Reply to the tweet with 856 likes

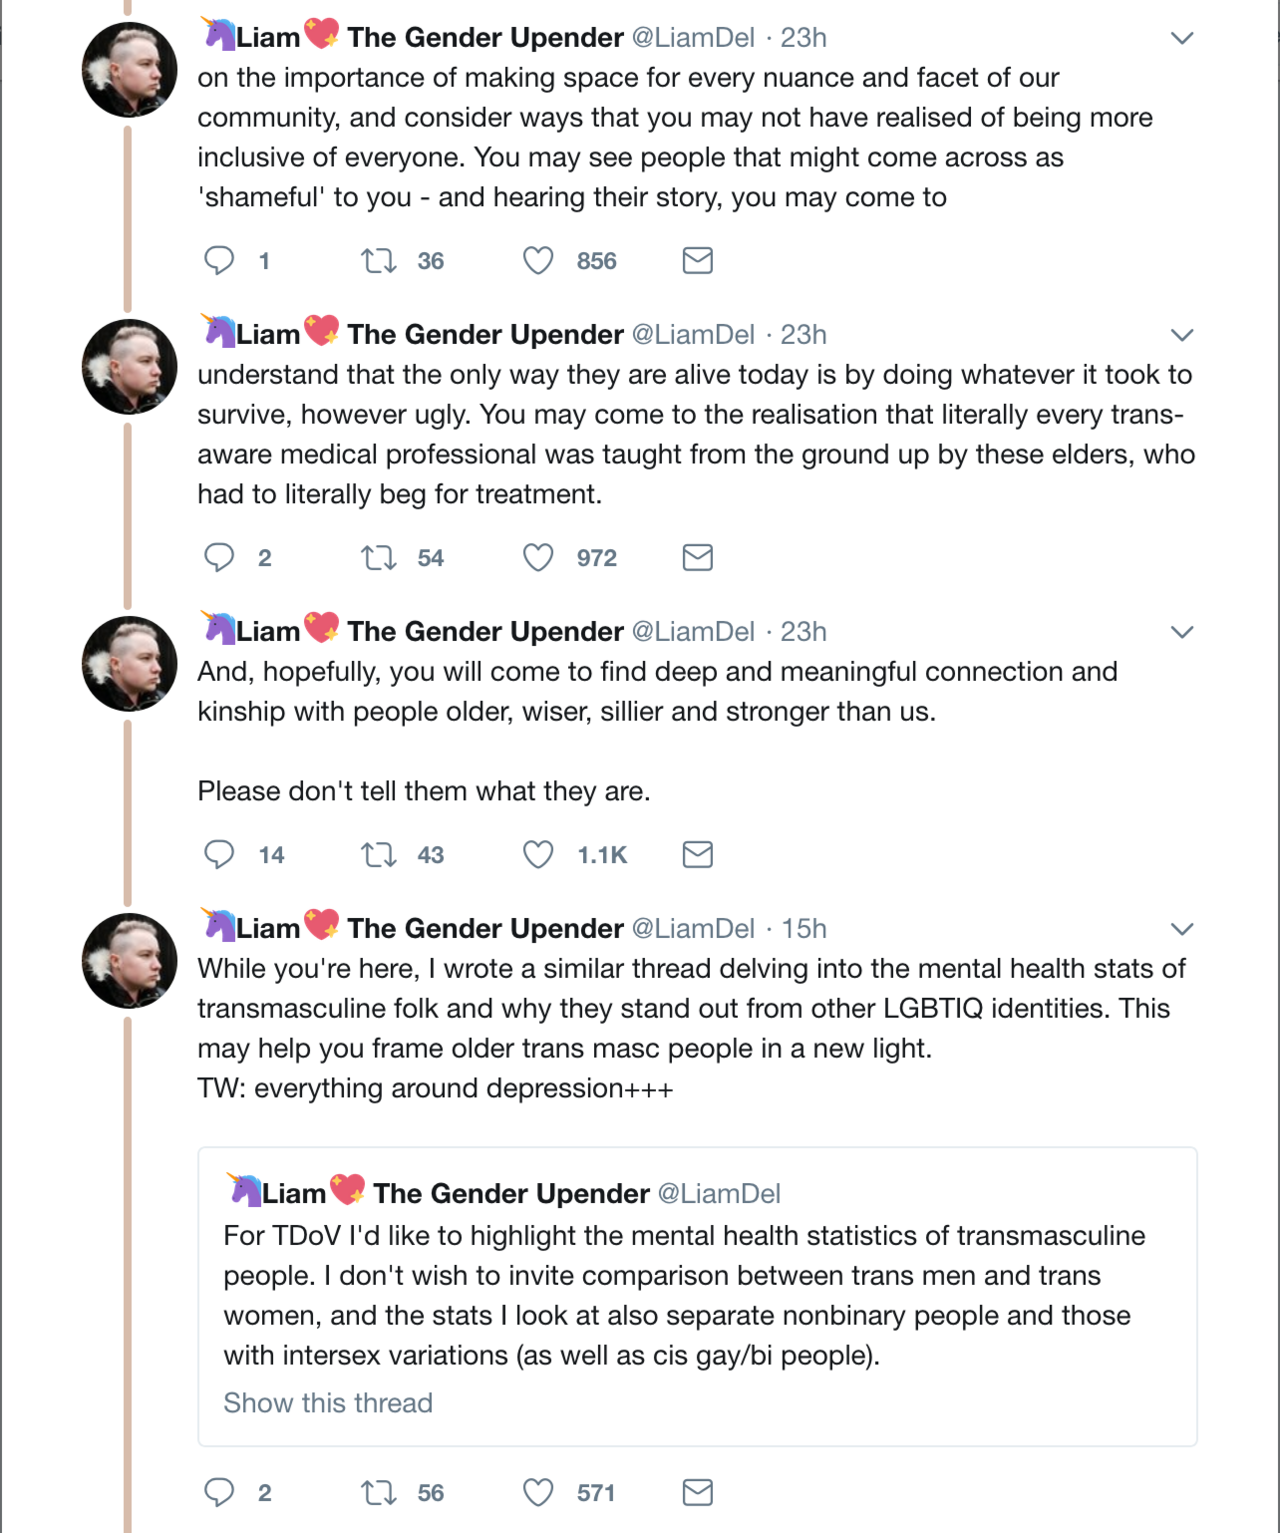pyautogui.click(x=219, y=260)
